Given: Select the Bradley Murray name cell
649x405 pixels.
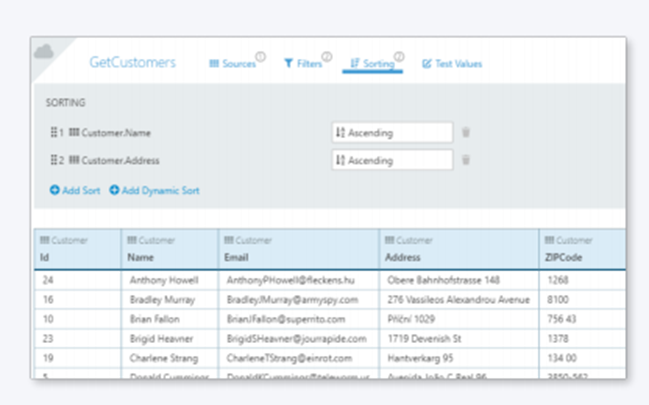Looking at the screenshot, I should (170, 299).
